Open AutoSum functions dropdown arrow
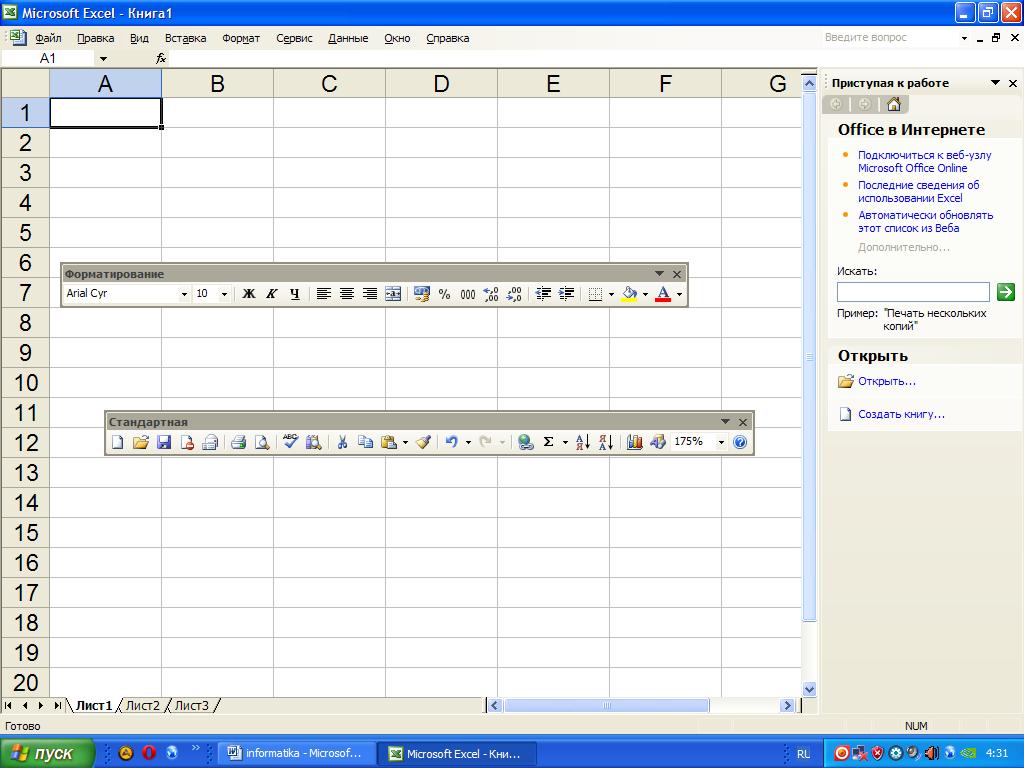 [565, 442]
